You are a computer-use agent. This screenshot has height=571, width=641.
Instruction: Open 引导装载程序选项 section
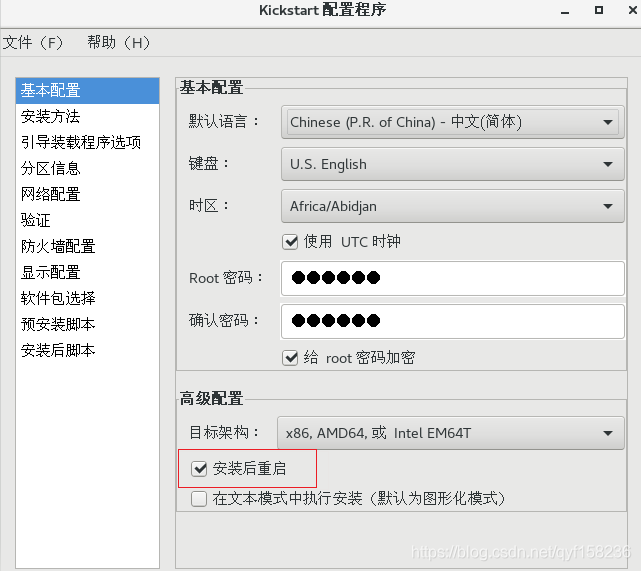coord(87,142)
